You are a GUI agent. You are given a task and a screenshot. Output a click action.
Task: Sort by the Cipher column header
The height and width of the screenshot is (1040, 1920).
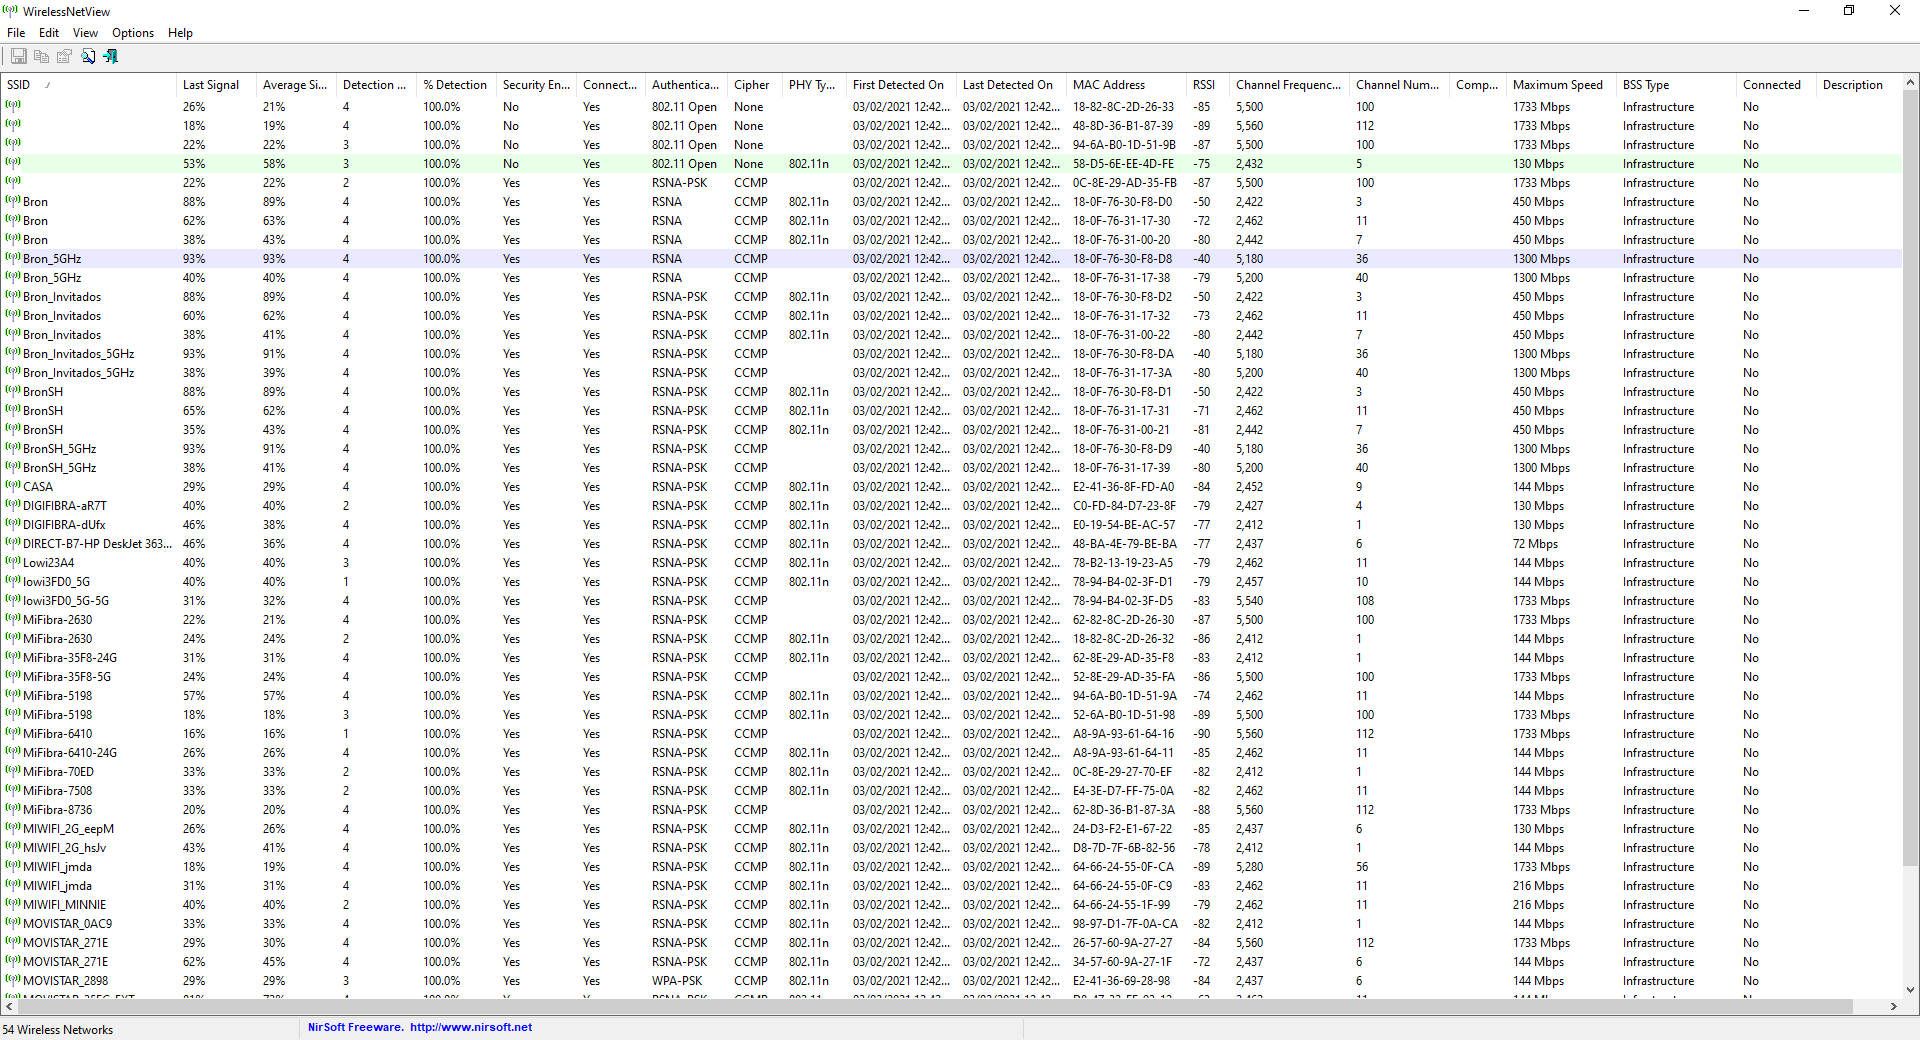click(x=755, y=85)
